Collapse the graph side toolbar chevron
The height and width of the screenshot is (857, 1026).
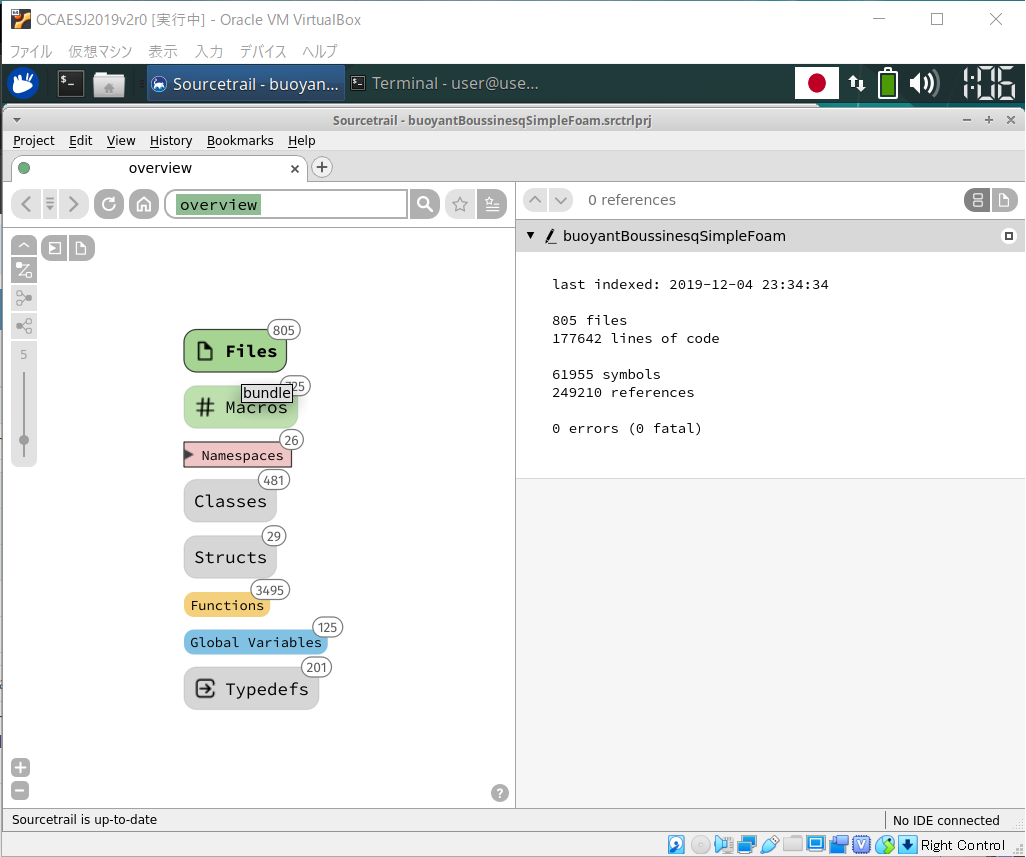24,245
